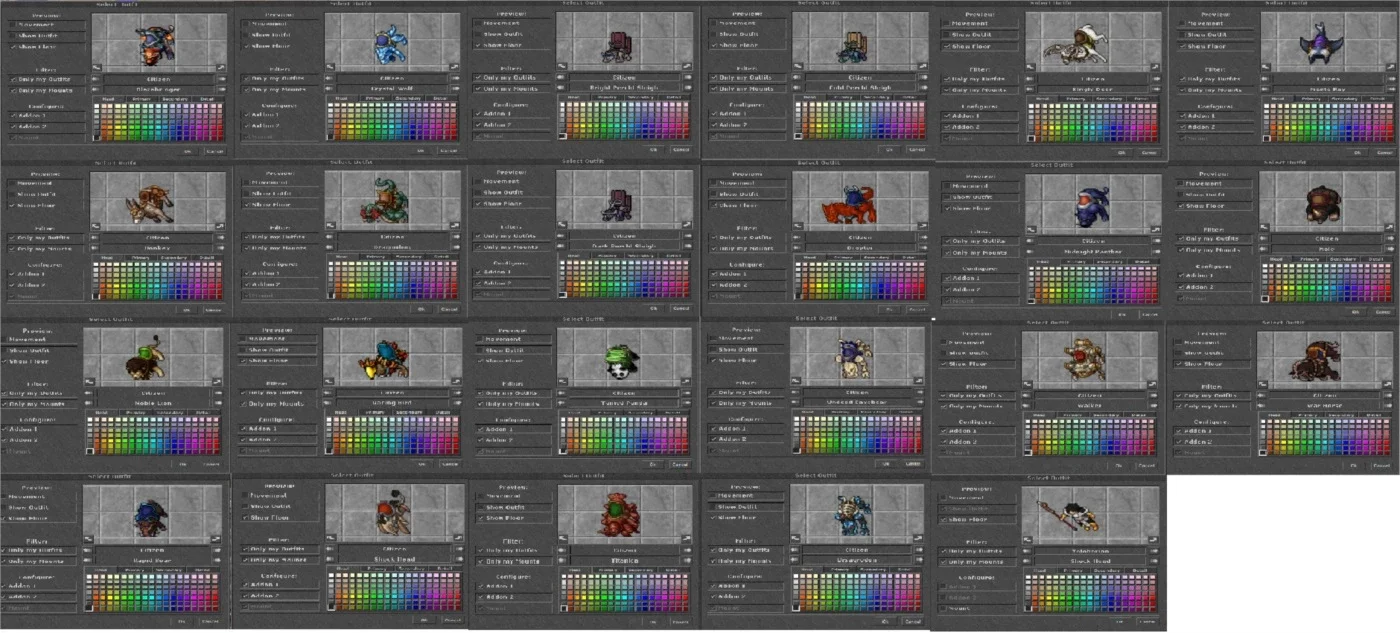This screenshot has width=1400, height=633.
Task: Click next mount arrow beside Donkey
Action: [x=221, y=248]
